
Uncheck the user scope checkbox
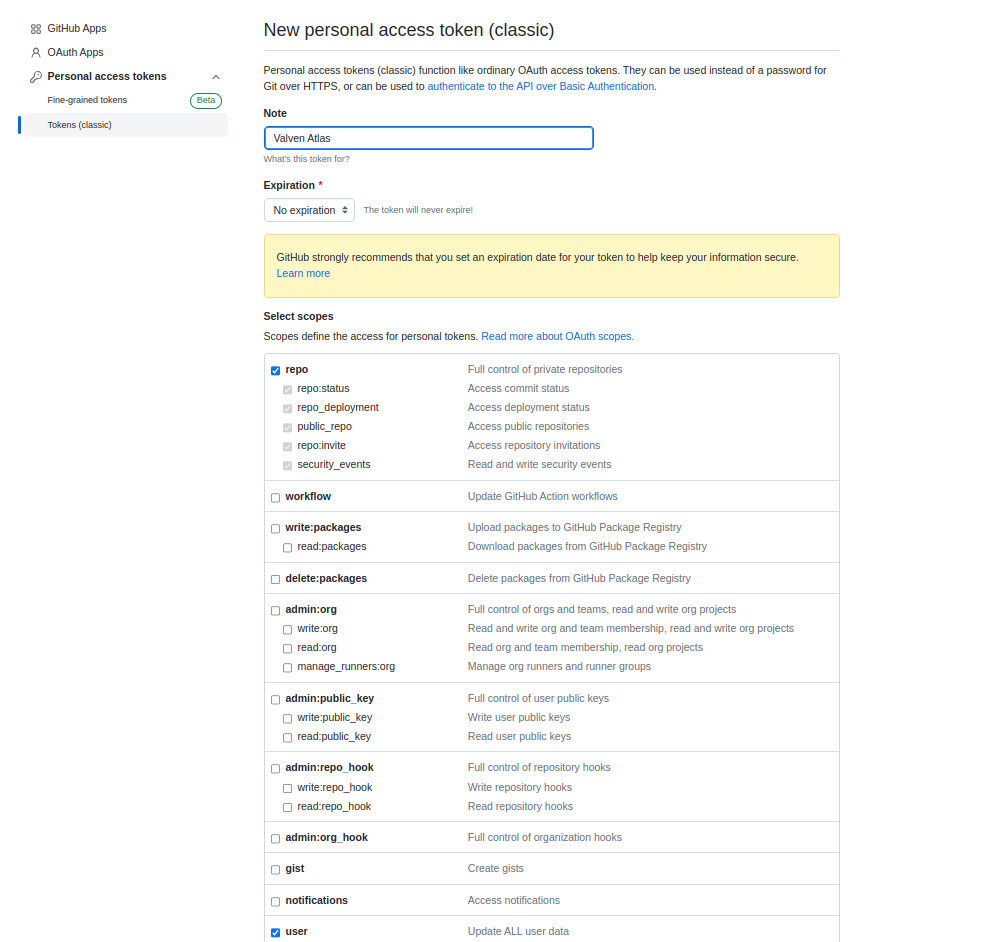pyautogui.click(x=276, y=933)
